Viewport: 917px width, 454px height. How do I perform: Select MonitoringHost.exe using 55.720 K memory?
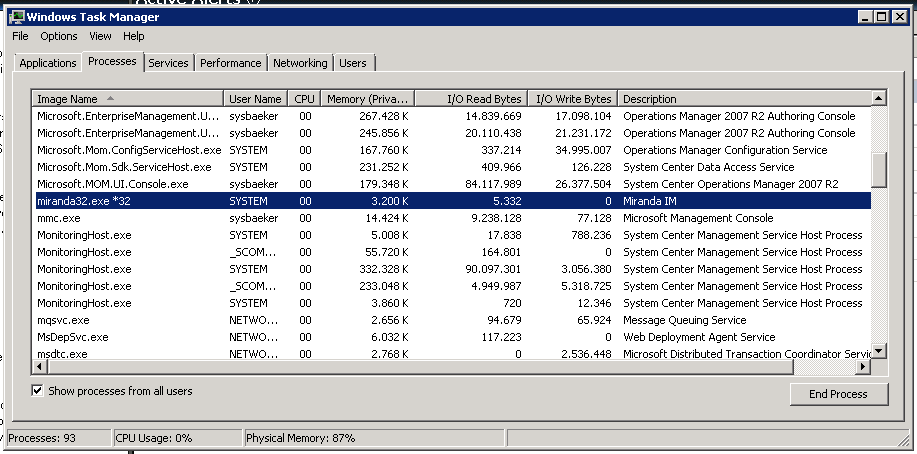[453, 252]
